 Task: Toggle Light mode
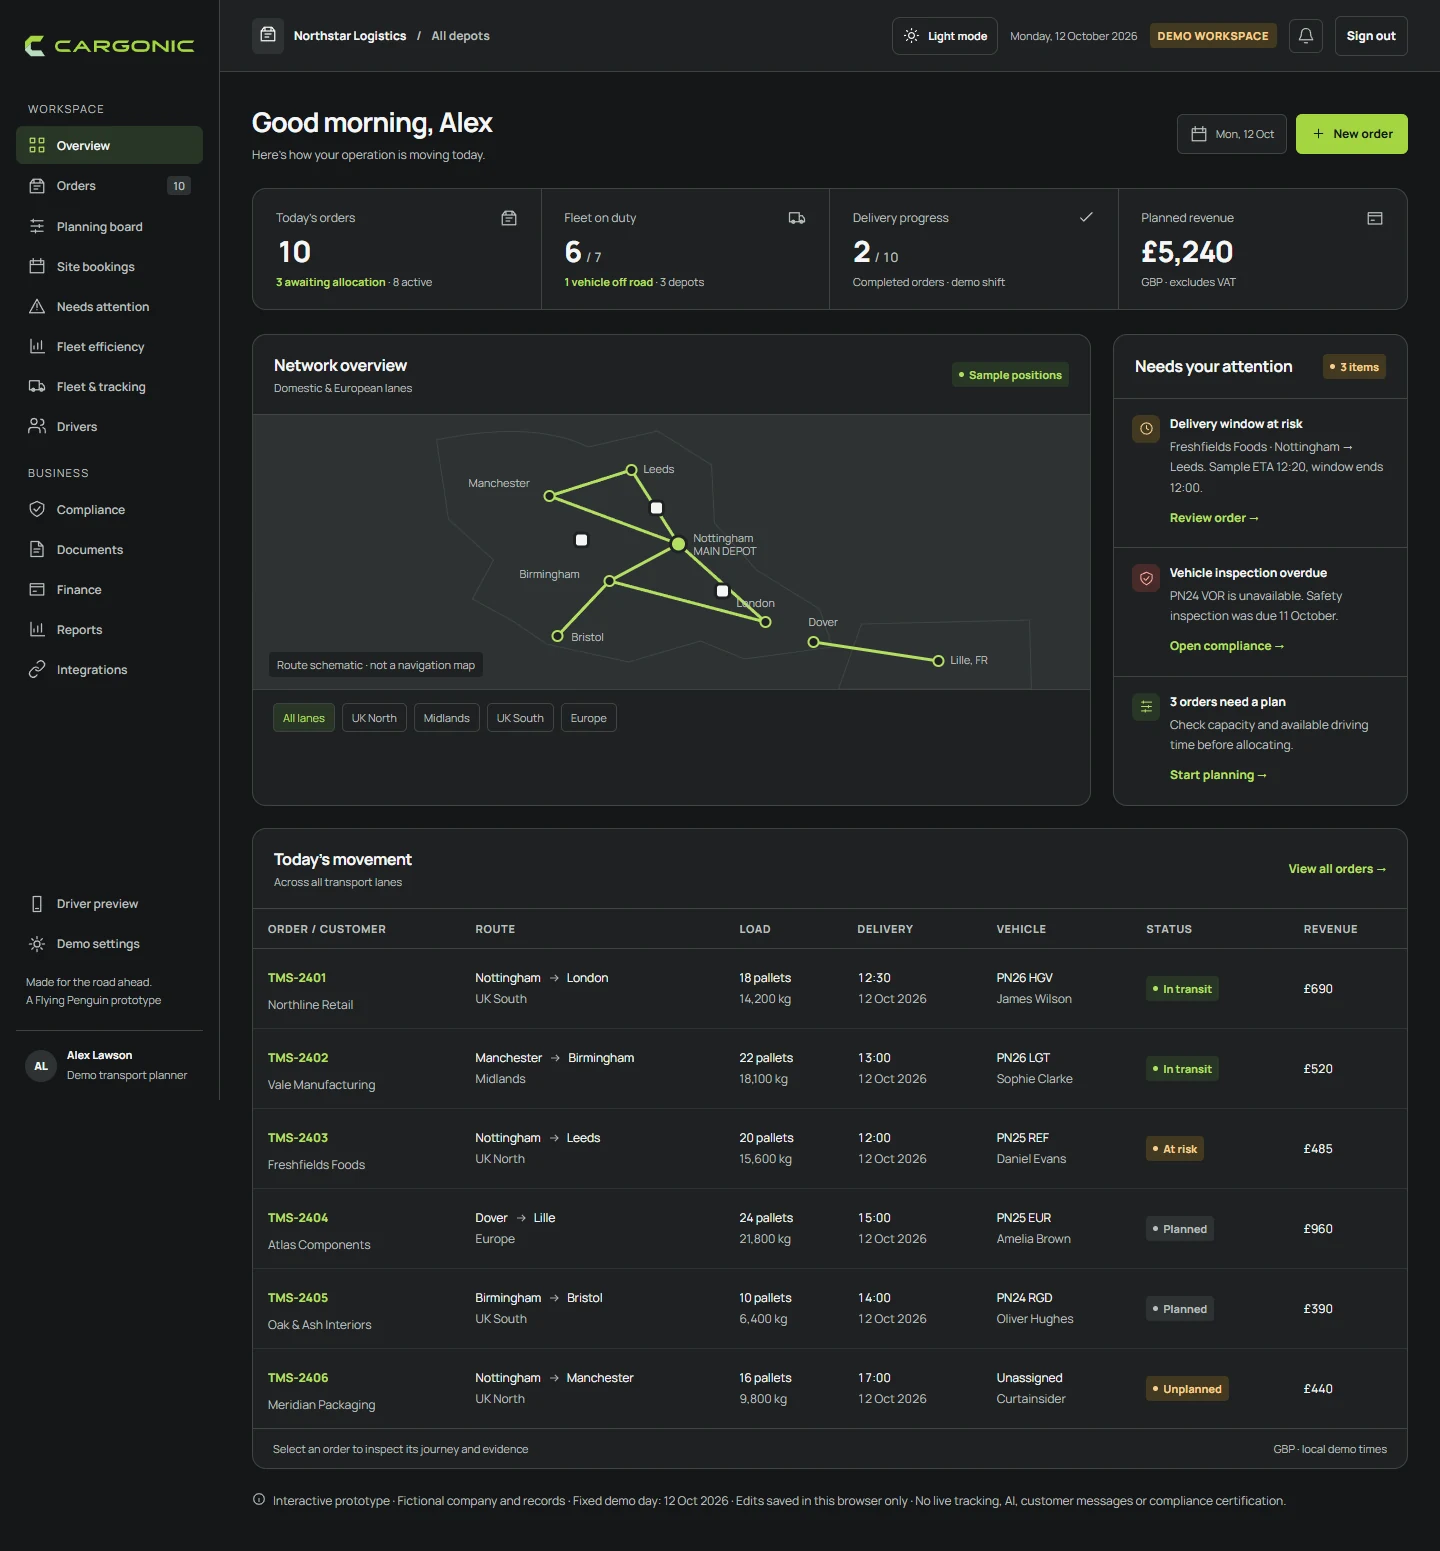[945, 36]
